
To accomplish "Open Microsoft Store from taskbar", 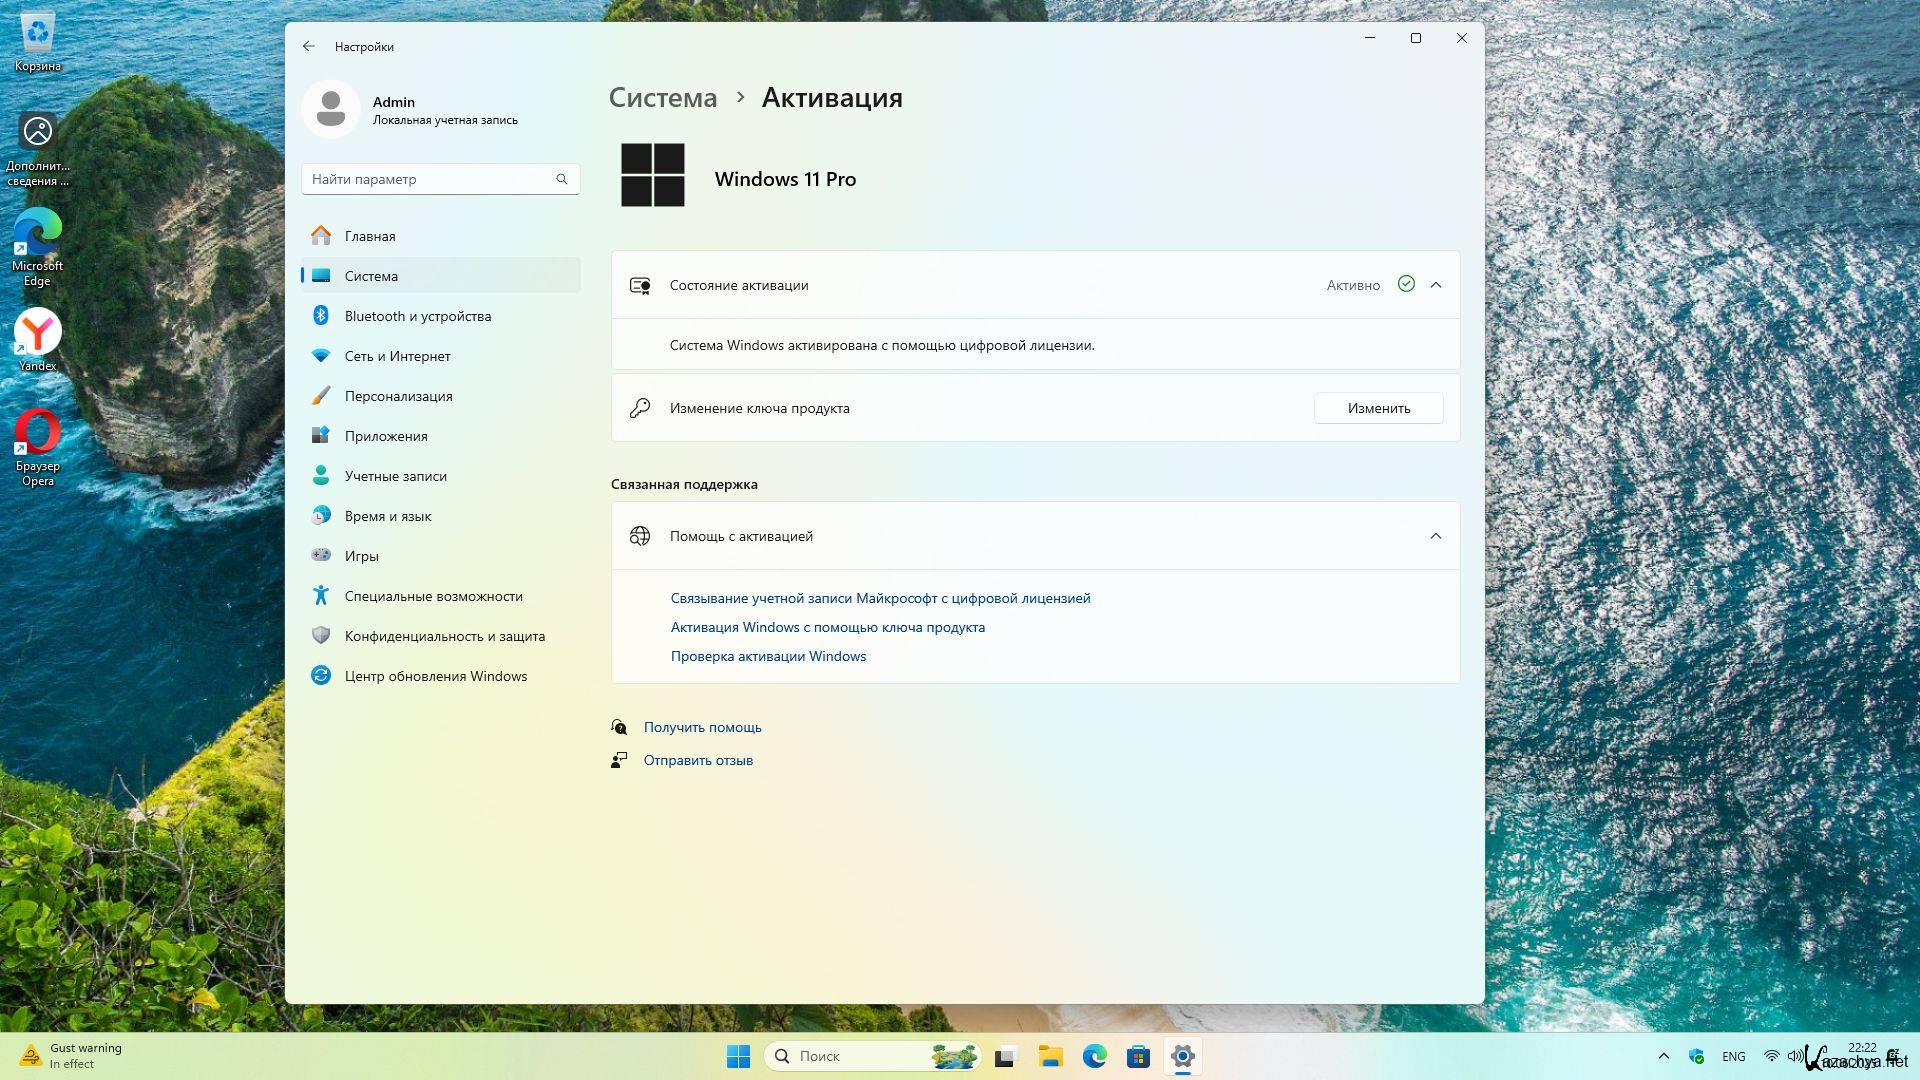I will point(1138,1056).
